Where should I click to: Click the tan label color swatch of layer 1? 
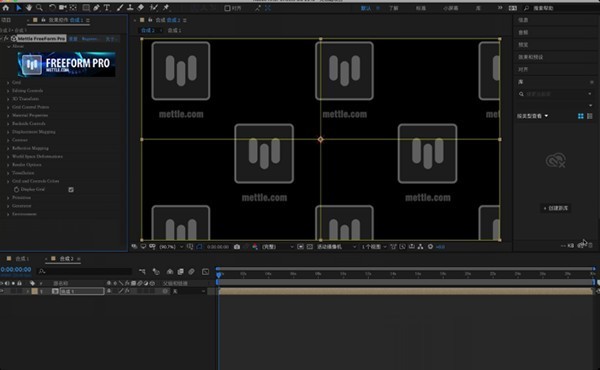click(34, 291)
